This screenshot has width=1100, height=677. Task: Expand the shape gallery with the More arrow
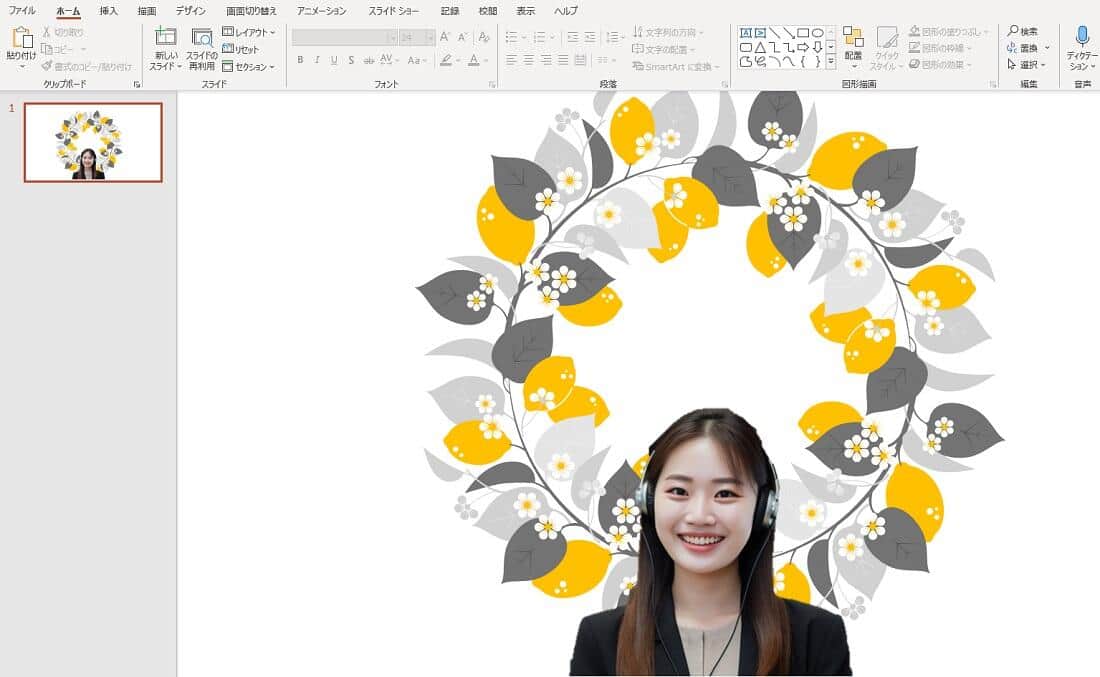831,60
